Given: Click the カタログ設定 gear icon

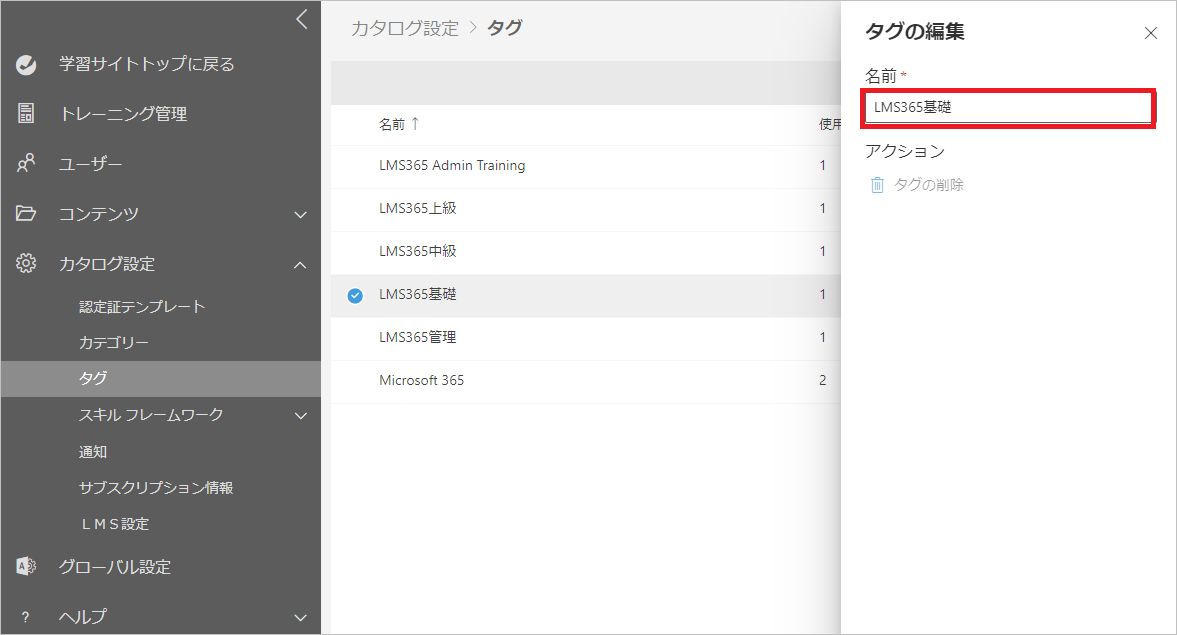Looking at the screenshot, I should [26, 263].
